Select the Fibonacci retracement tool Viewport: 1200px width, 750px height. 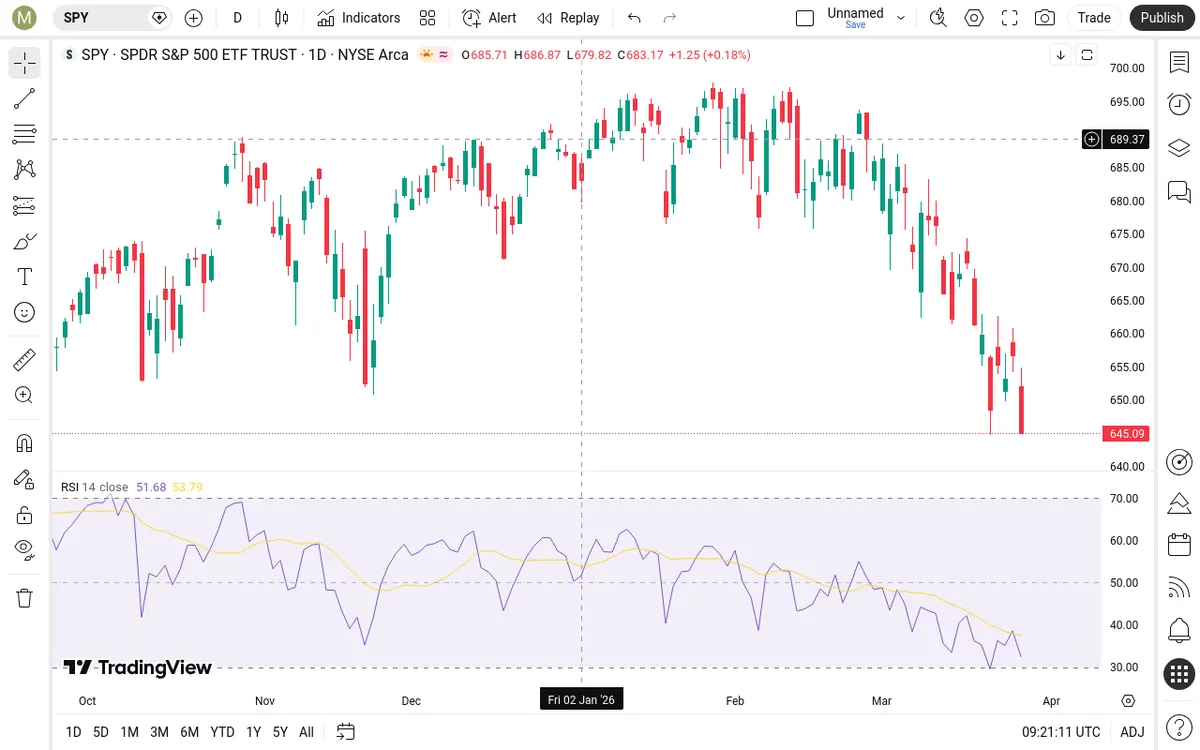click(25, 134)
